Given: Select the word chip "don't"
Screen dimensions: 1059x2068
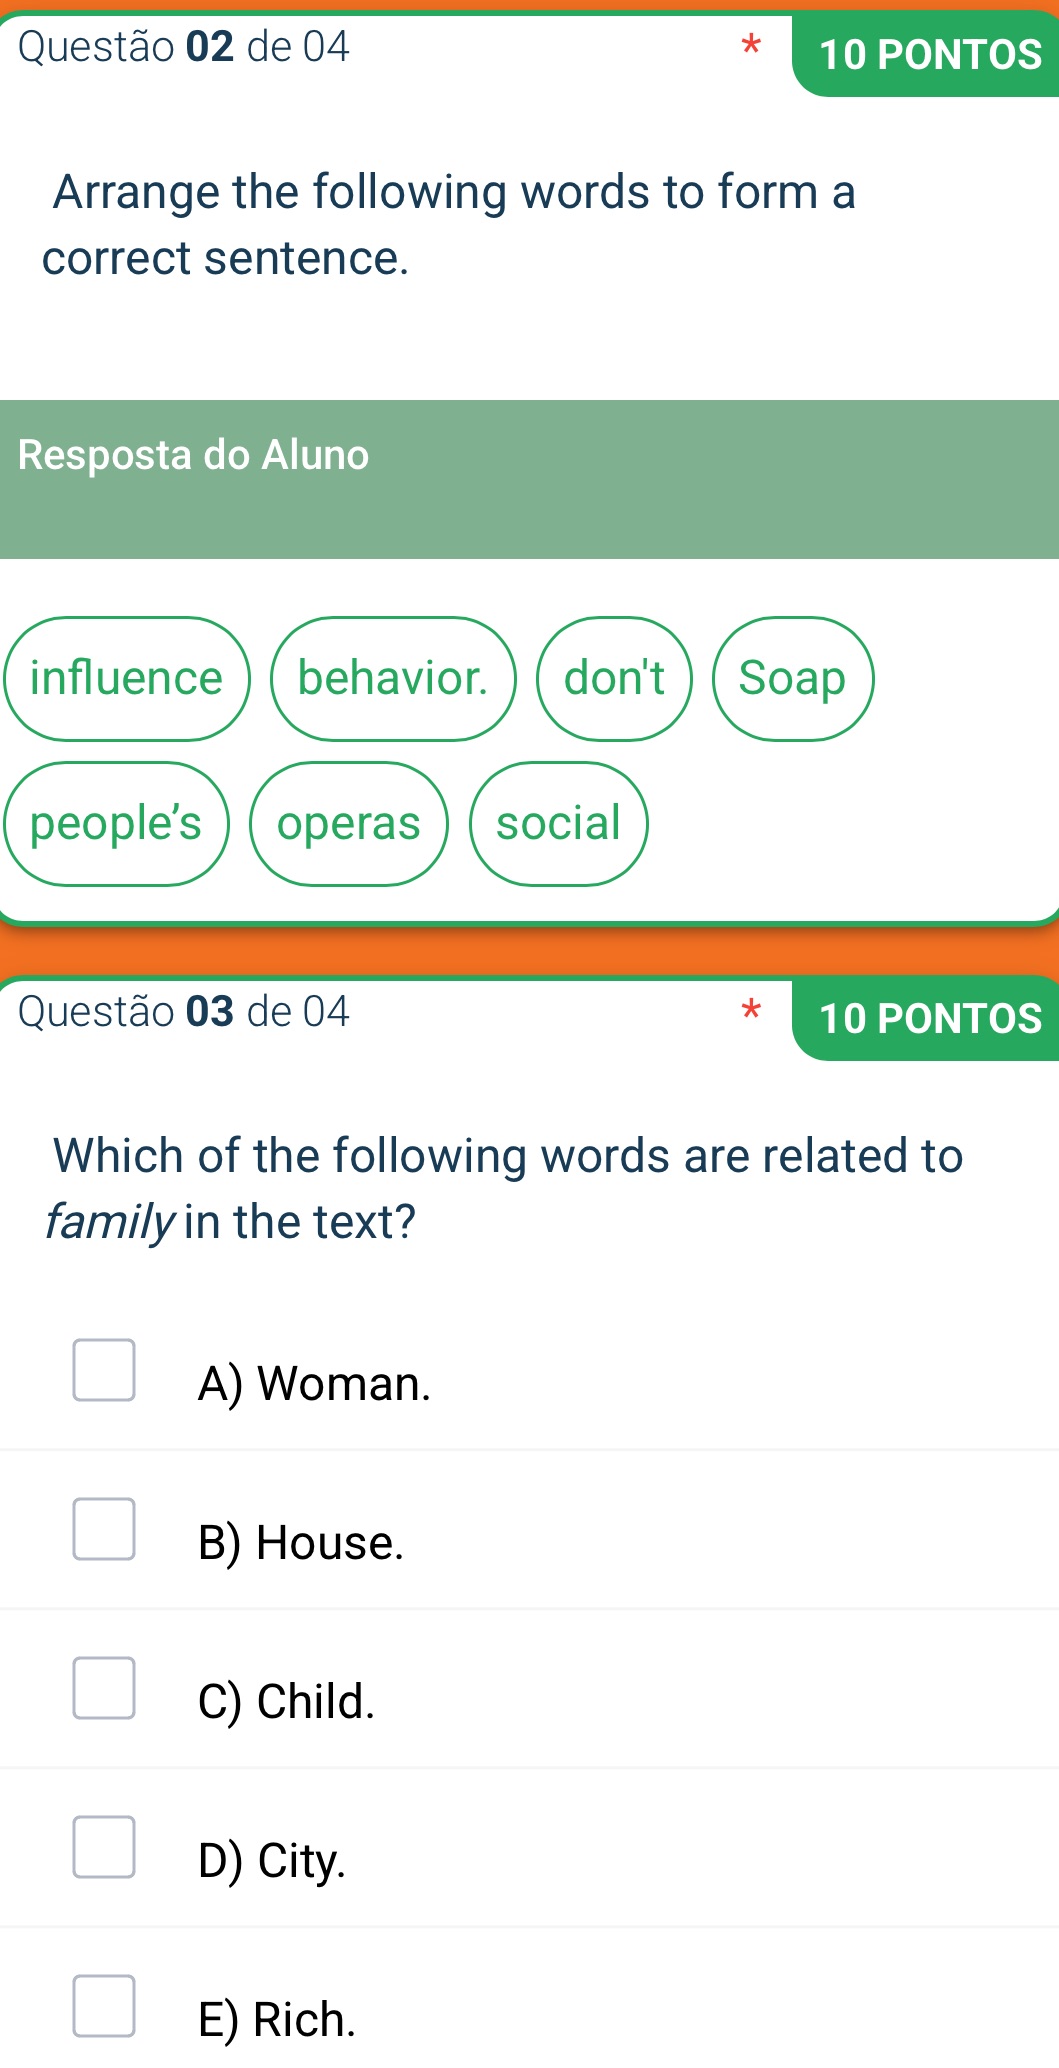Looking at the screenshot, I should pos(613,677).
